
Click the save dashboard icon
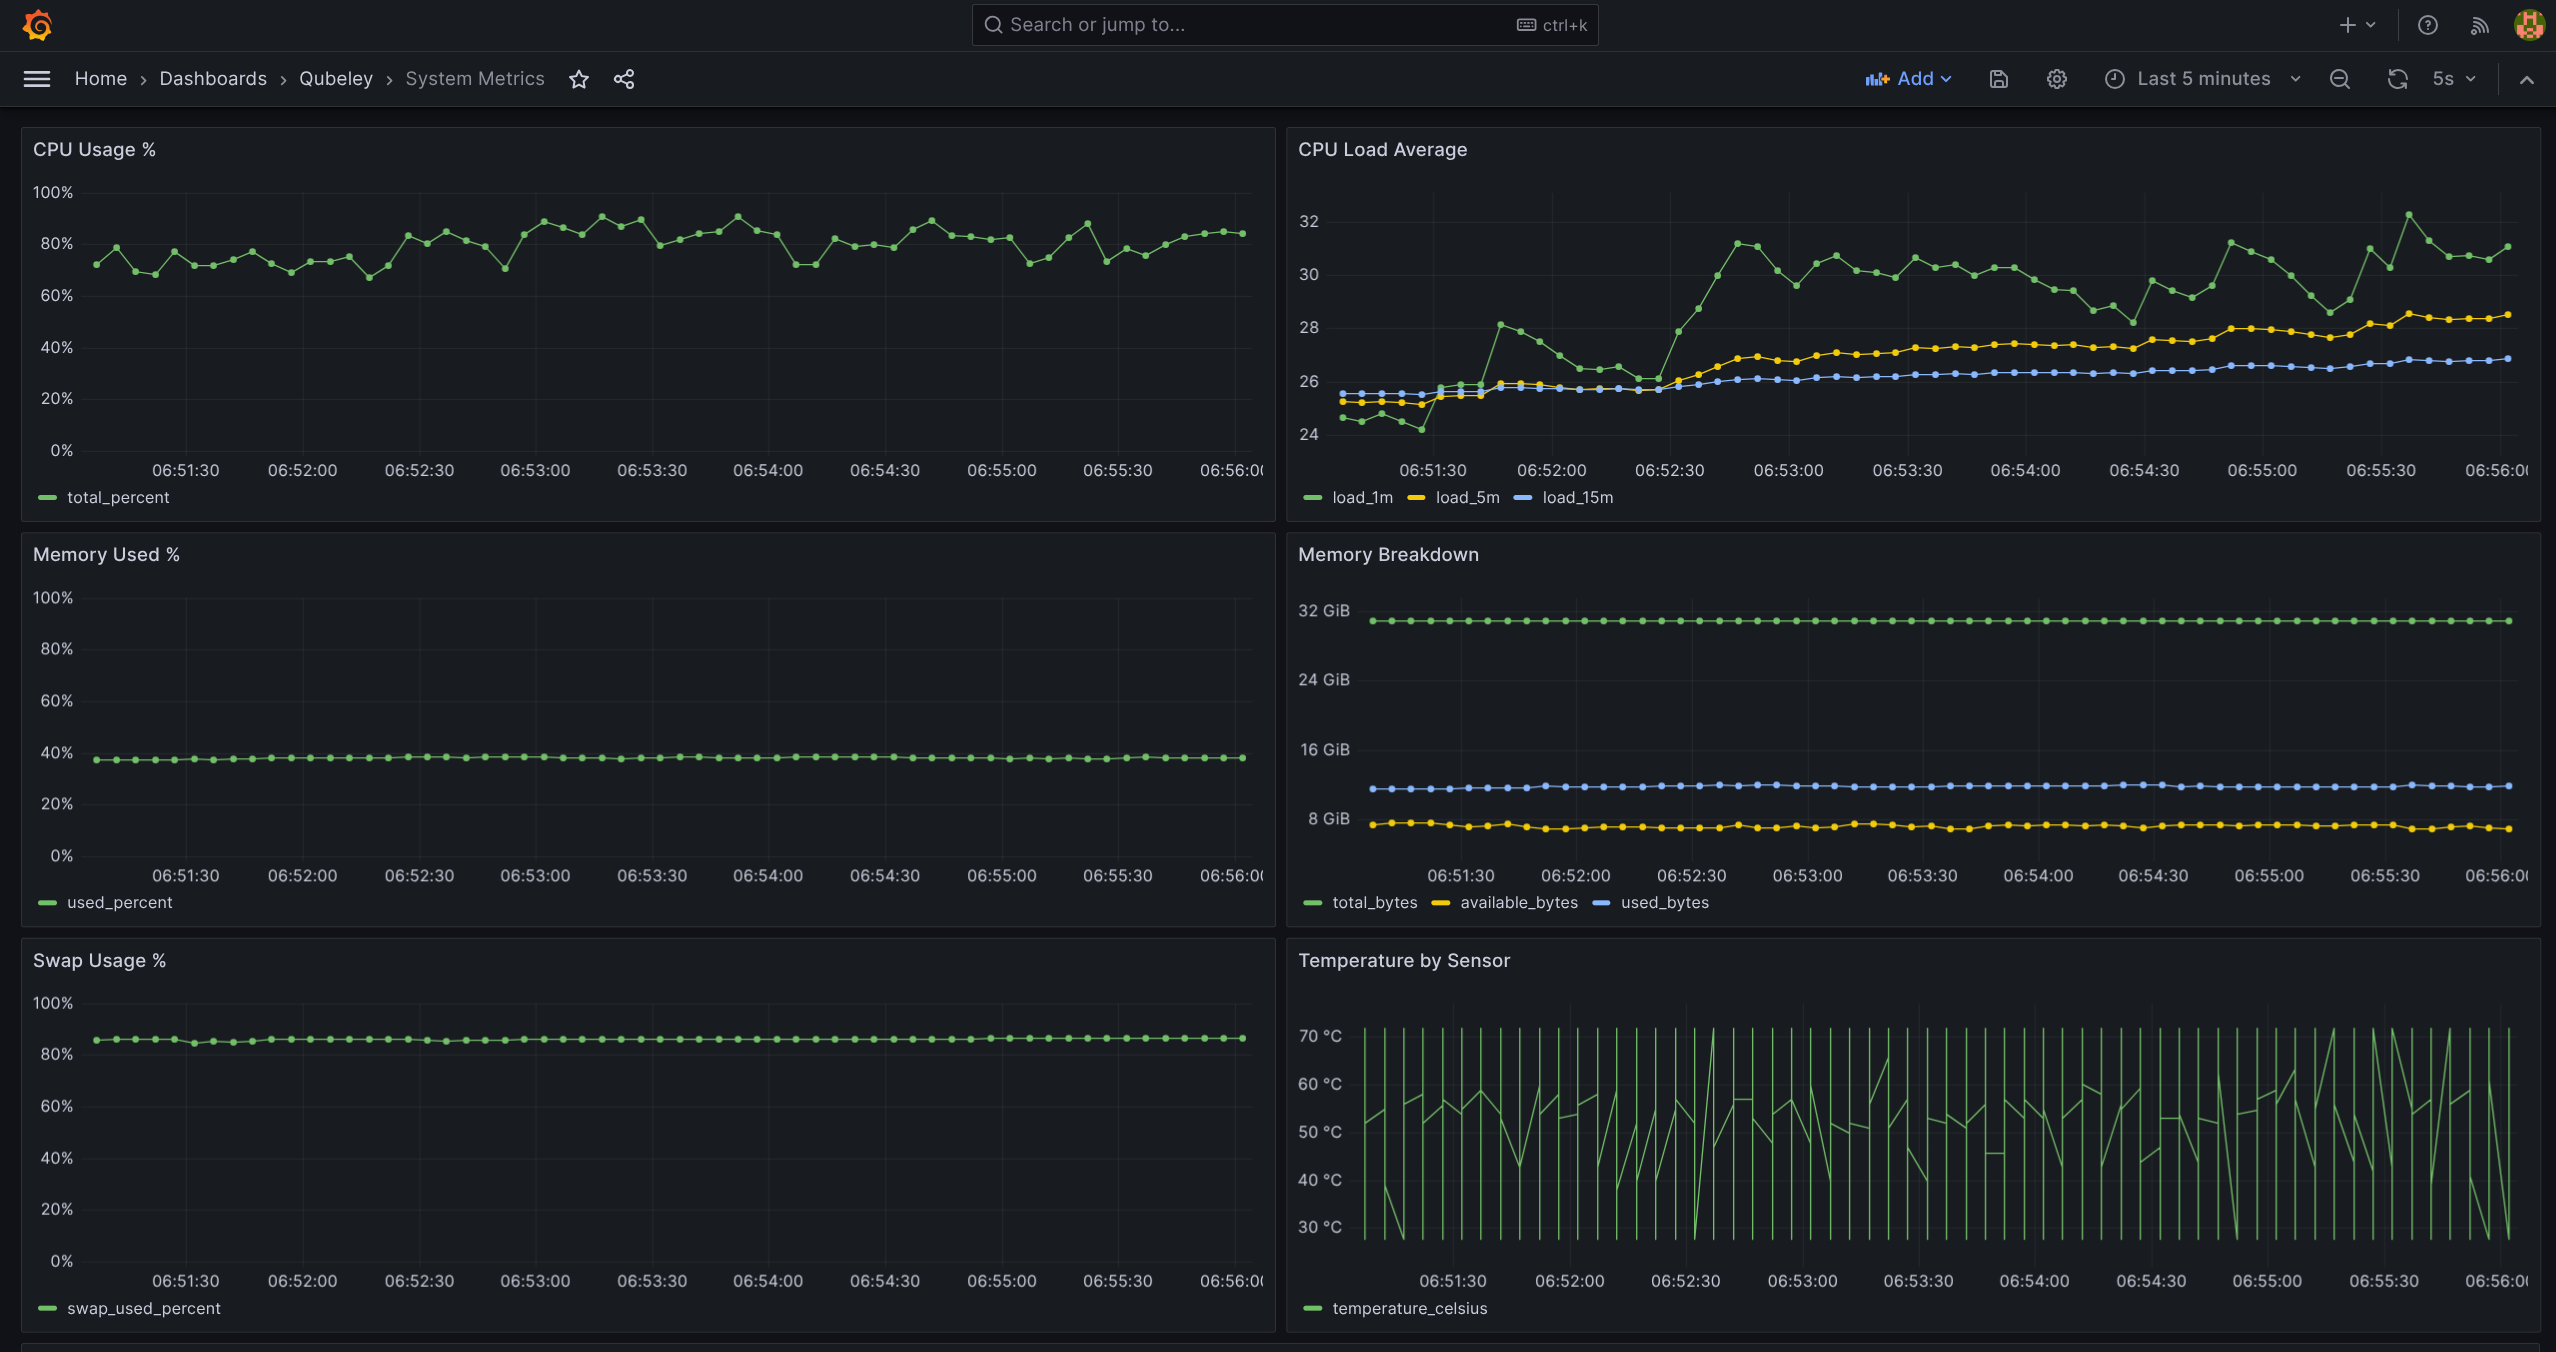[x=1998, y=79]
